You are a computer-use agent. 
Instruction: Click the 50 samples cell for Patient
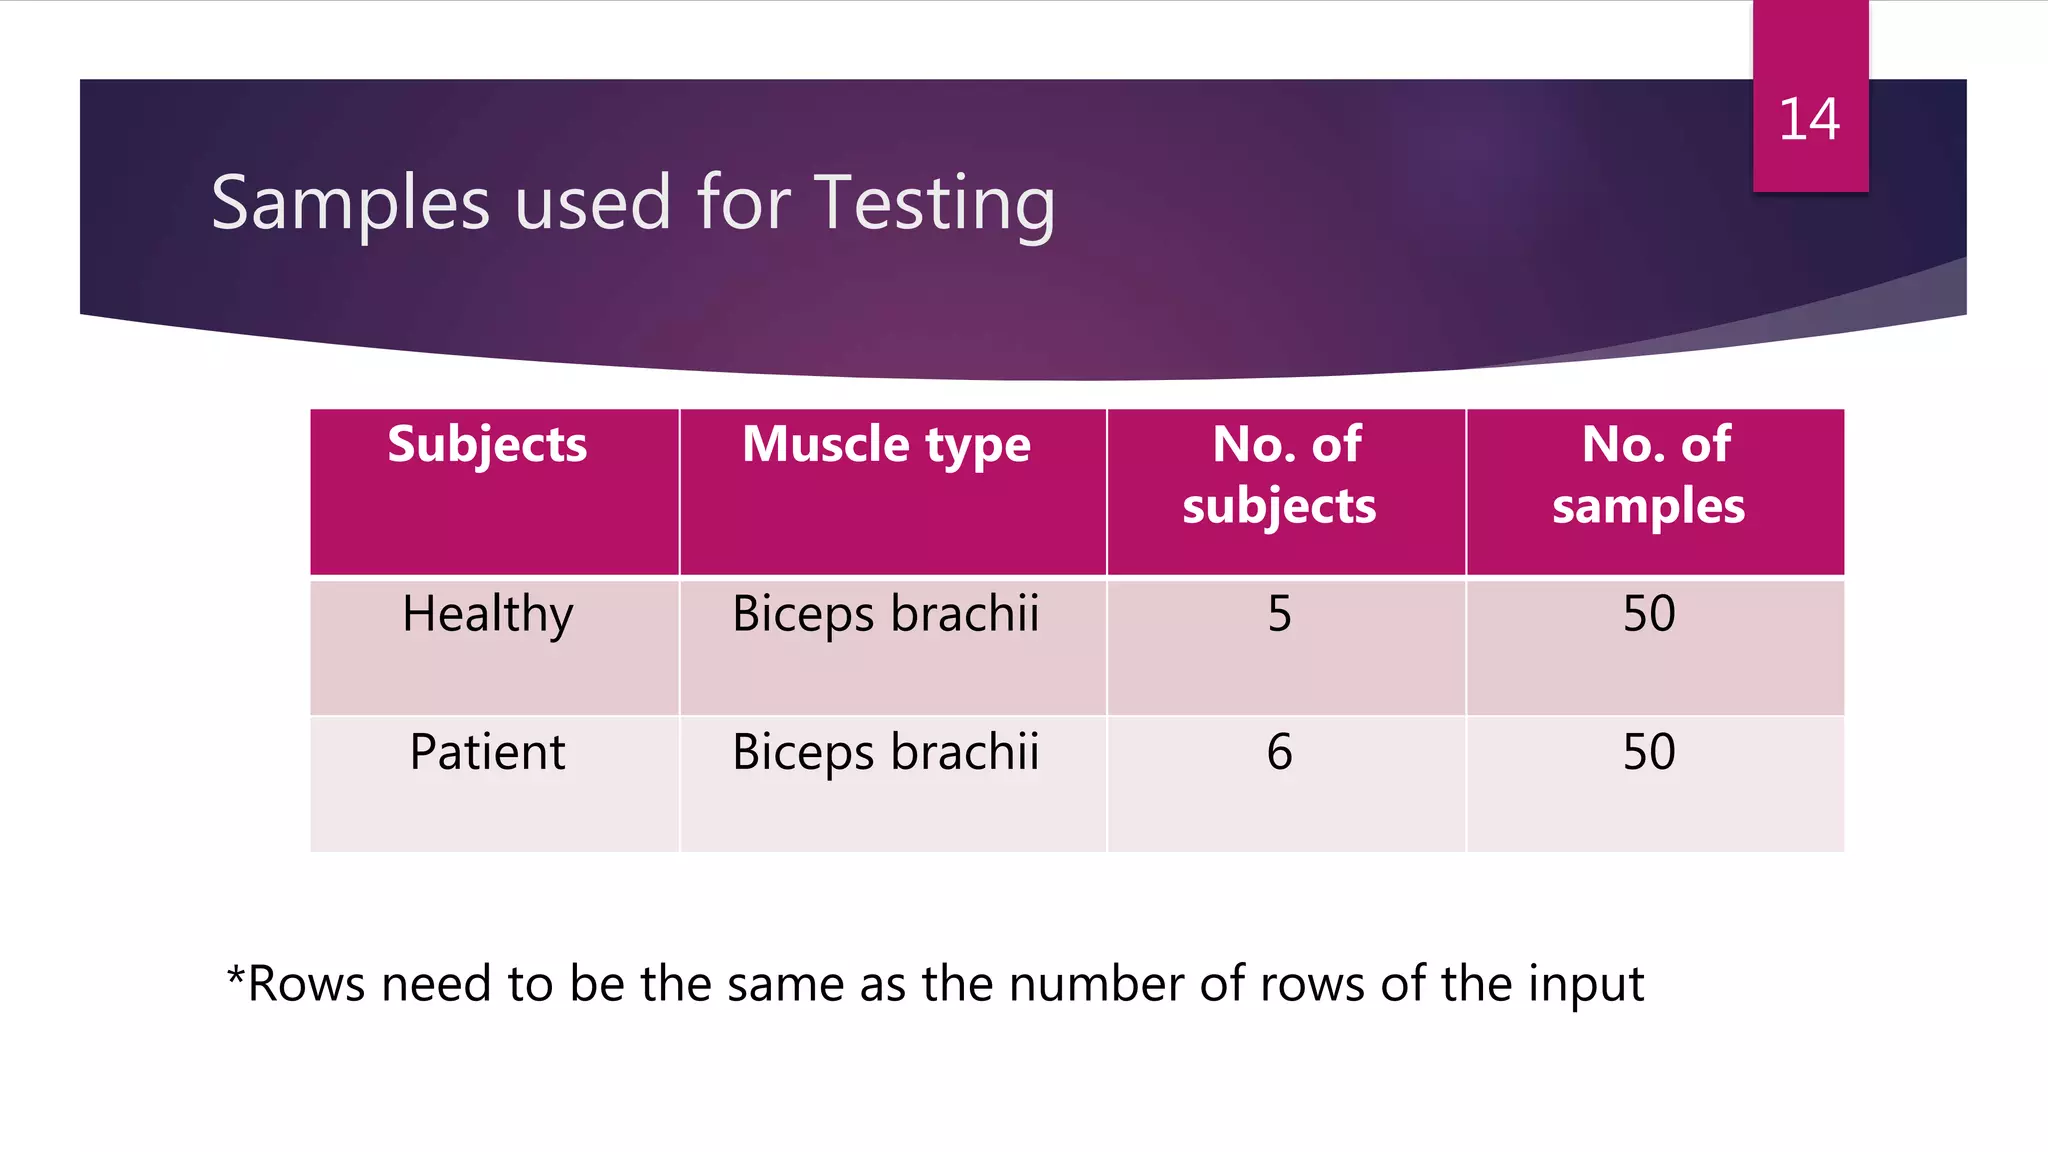(1649, 752)
